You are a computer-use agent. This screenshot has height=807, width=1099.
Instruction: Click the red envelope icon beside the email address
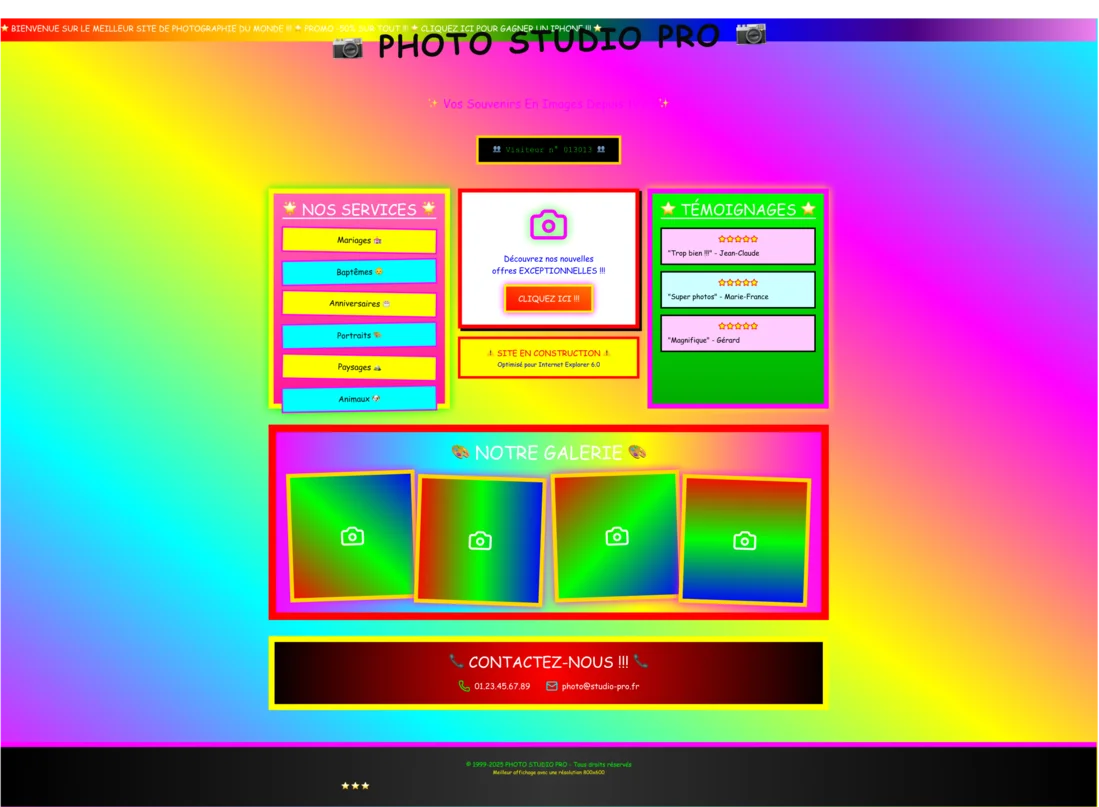pyautogui.click(x=550, y=686)
